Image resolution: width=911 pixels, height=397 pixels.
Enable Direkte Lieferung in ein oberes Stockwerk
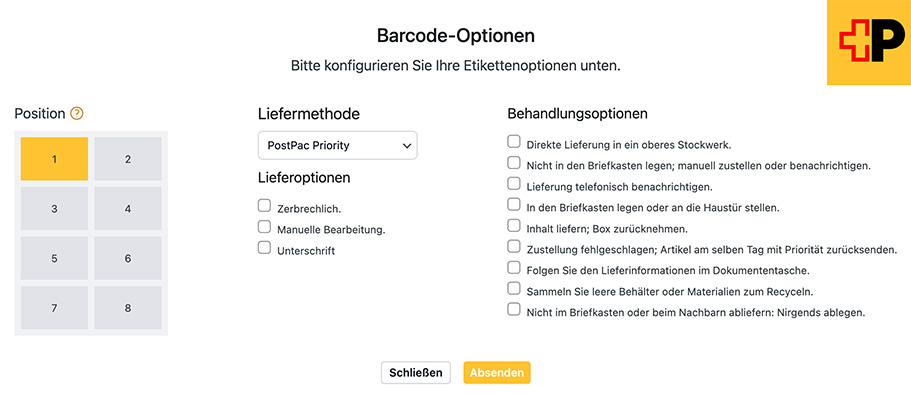coord(514,141)
